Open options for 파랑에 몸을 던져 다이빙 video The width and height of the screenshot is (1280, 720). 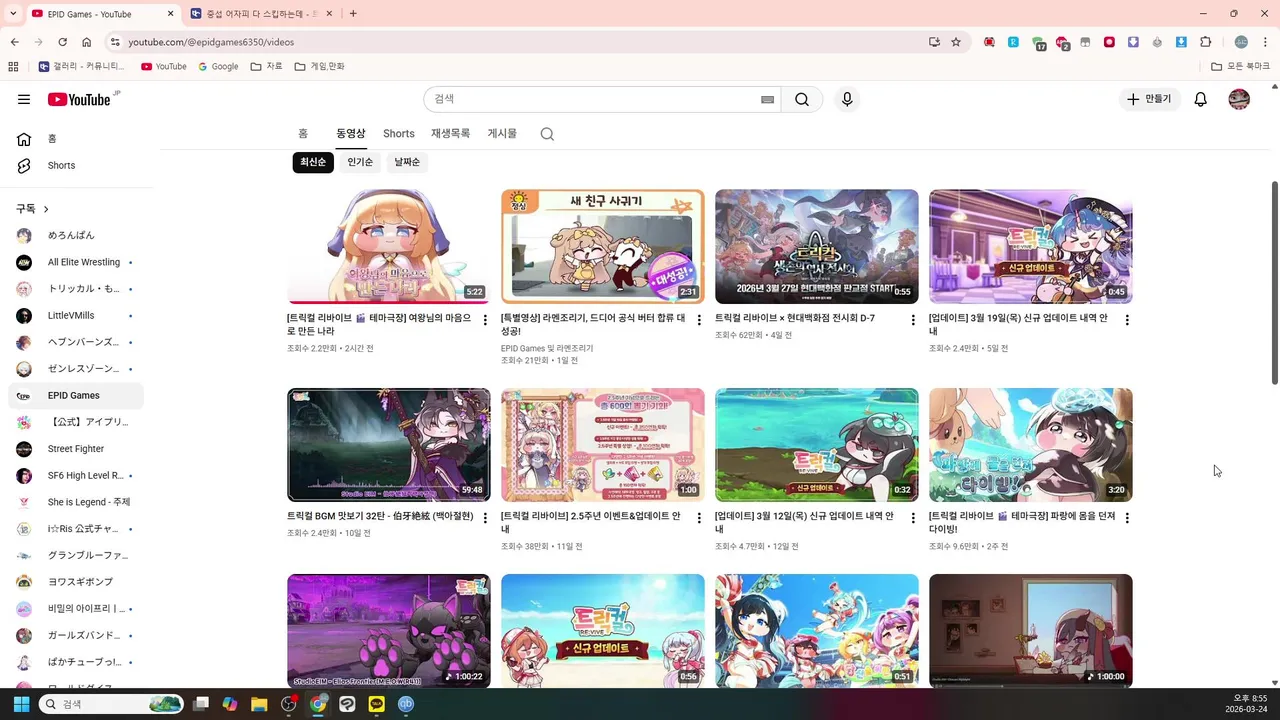click(1127, 518)
